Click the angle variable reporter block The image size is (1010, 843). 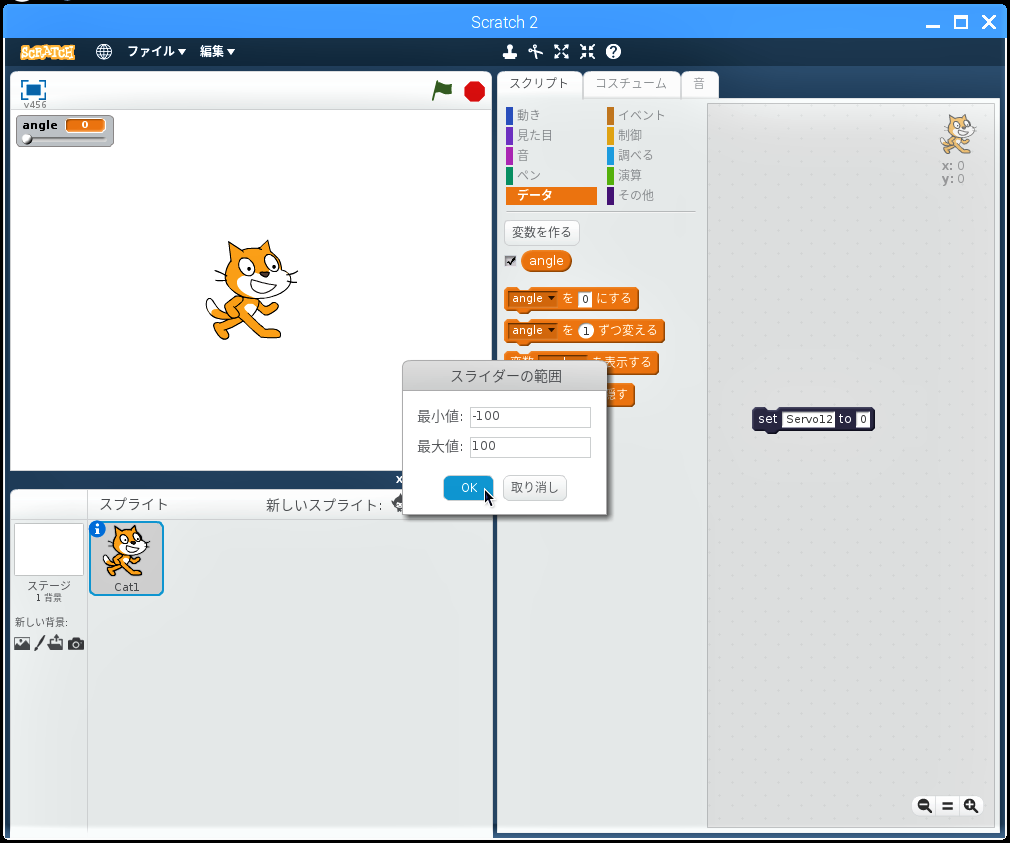pyautogui.click(x=546, y=261)
